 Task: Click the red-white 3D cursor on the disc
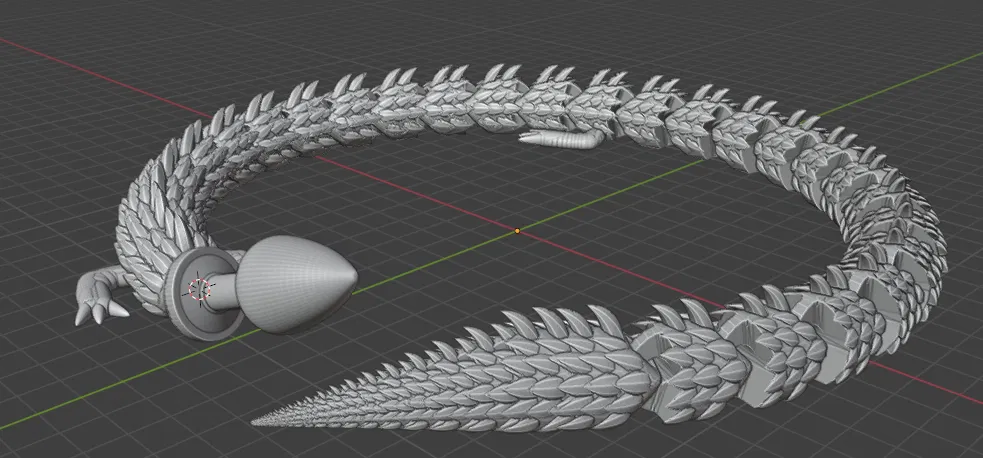point(199,289)
